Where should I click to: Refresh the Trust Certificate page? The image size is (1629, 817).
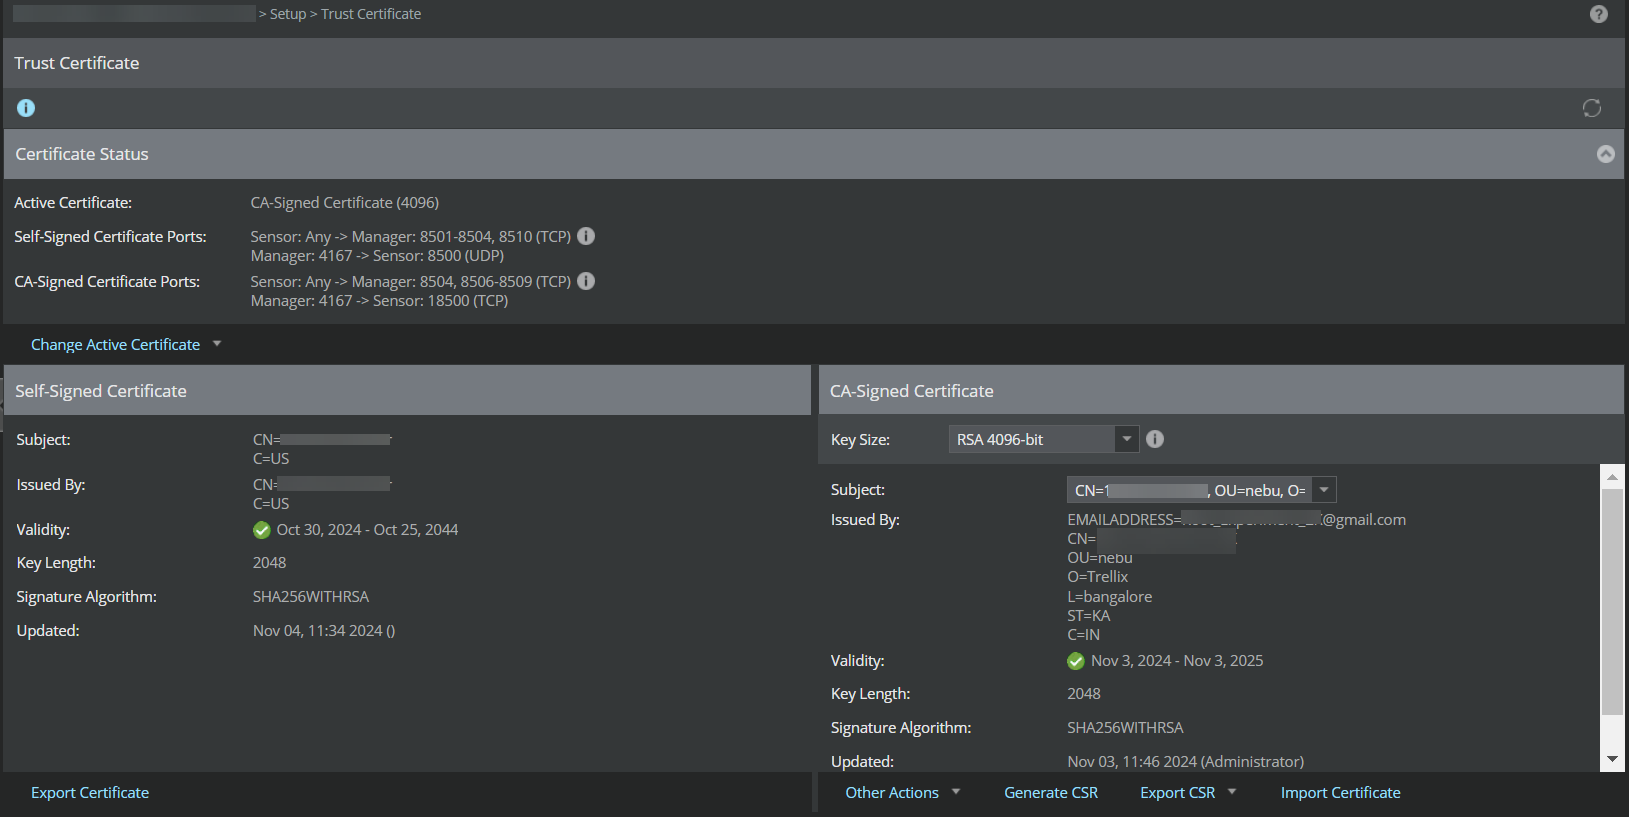coord(1592,108)
